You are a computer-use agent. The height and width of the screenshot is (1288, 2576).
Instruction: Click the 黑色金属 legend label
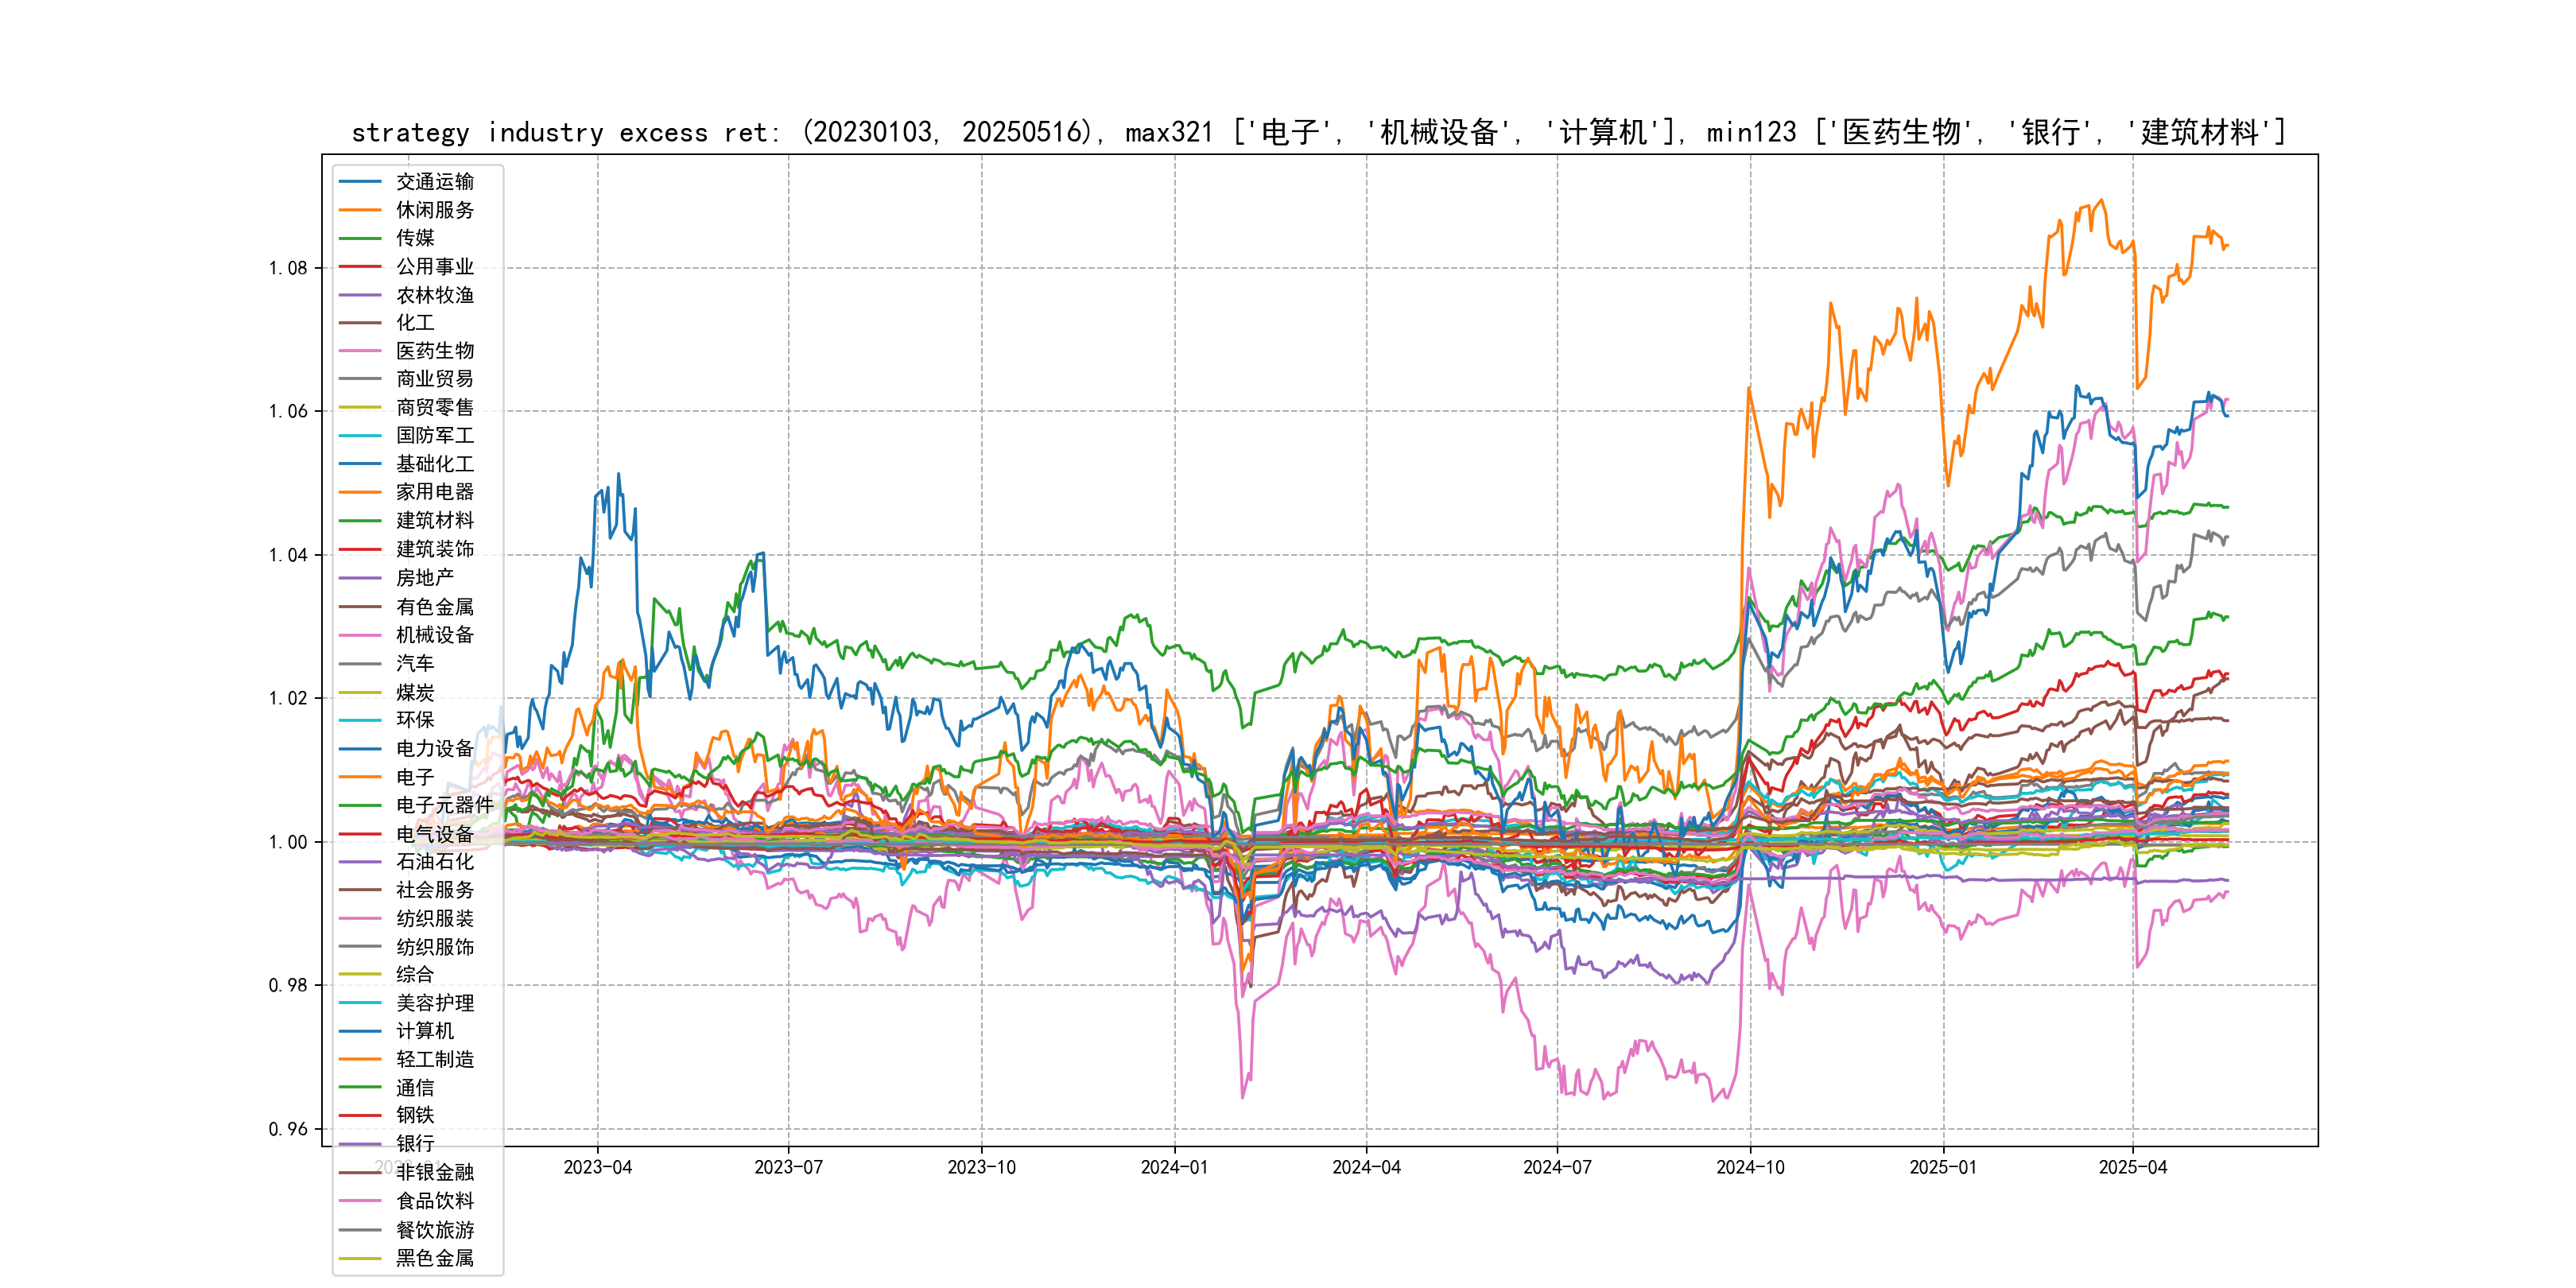tap(434, 1258)
